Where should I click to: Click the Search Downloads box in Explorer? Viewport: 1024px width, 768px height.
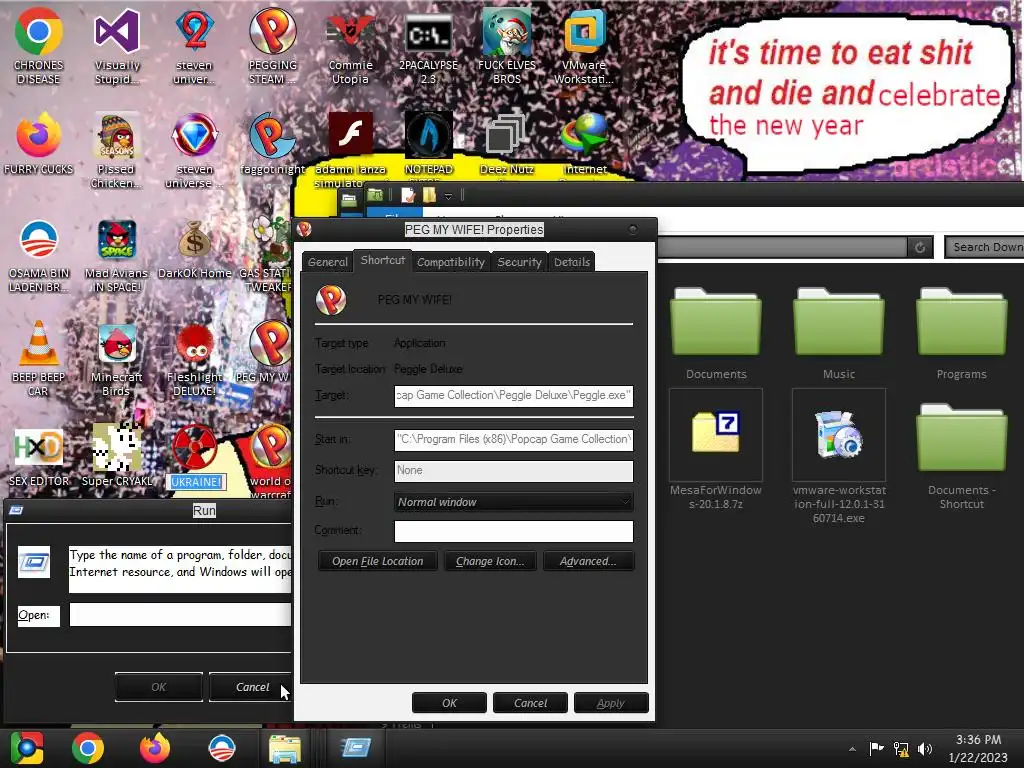[984, 247]
